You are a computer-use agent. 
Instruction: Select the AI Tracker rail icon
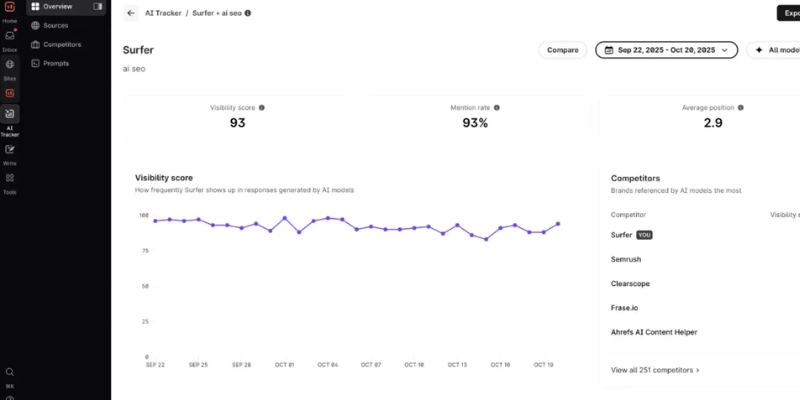tap(9, 114)
